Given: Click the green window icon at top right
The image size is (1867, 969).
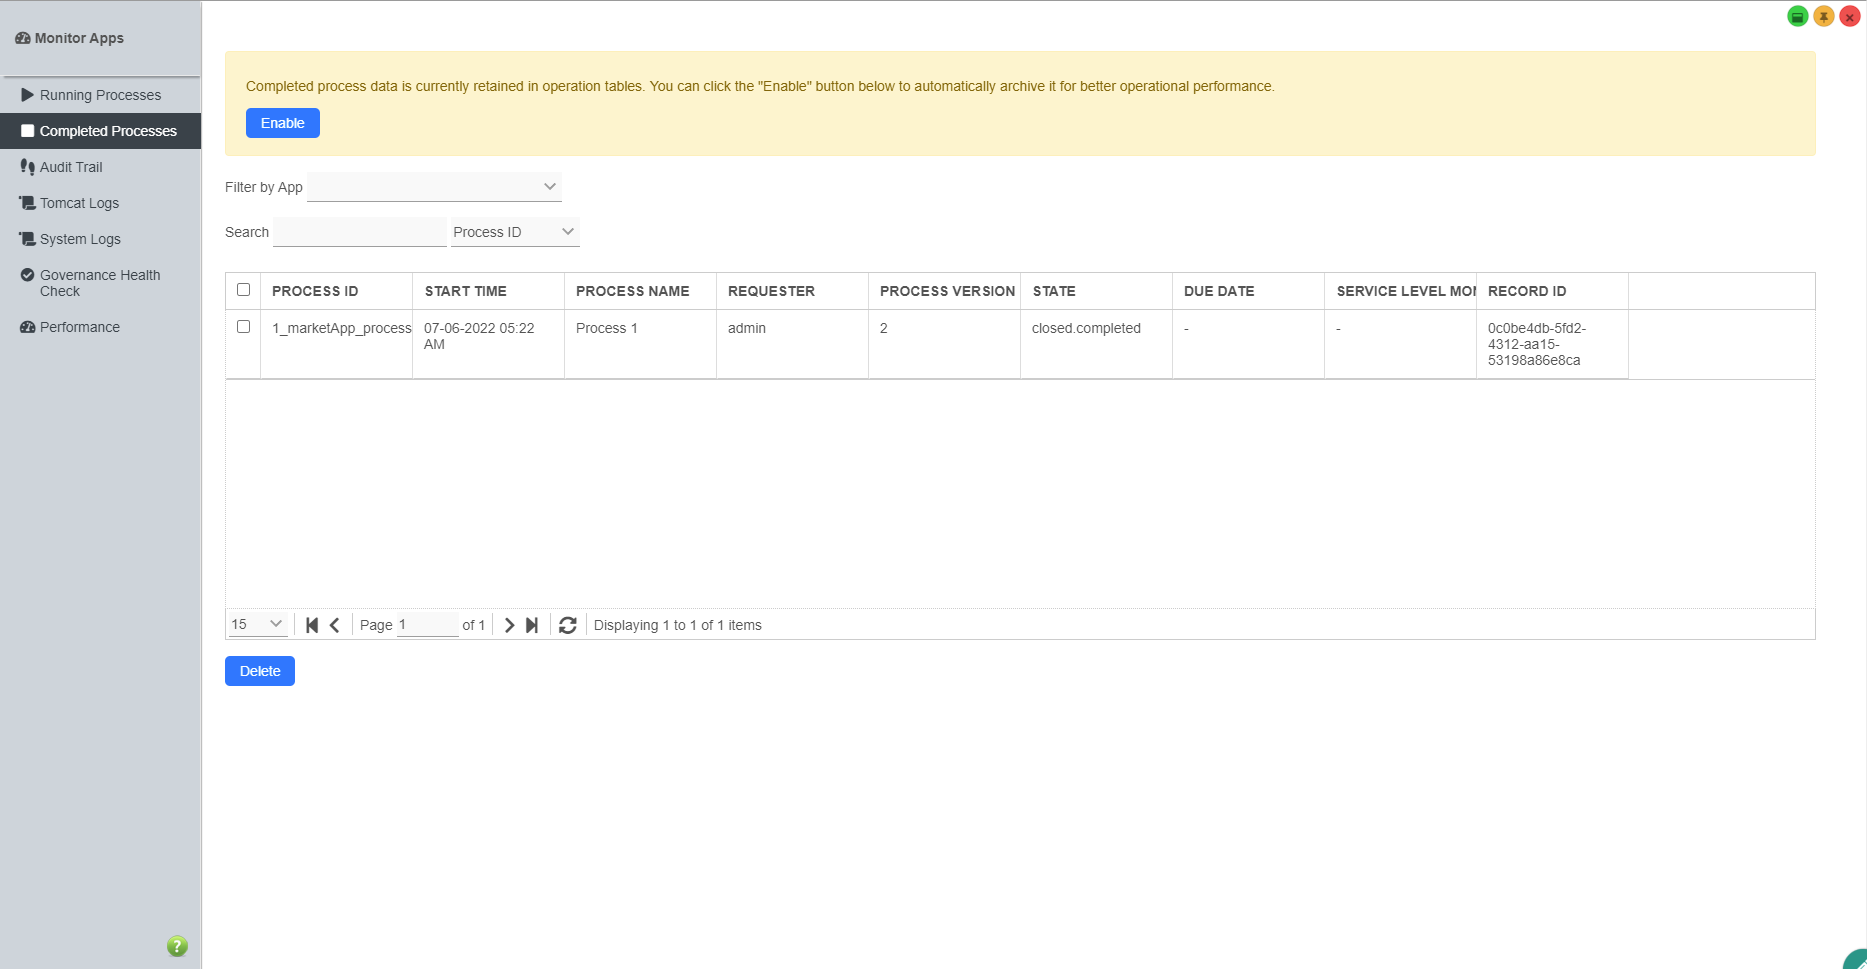Looking at the screenshot, I should (x=1797, y=17).
